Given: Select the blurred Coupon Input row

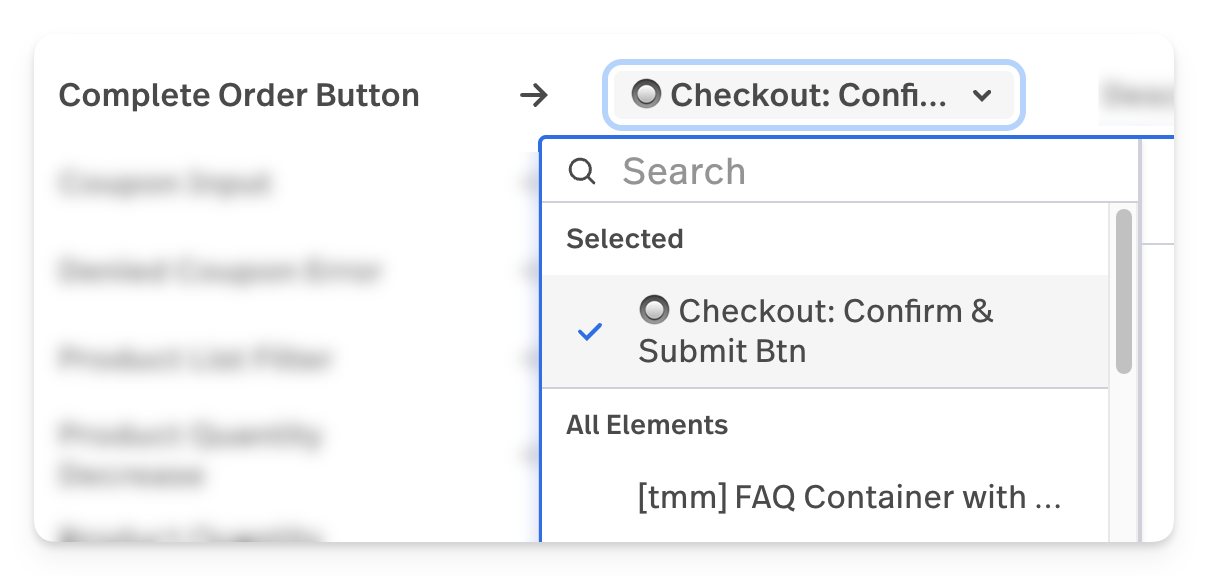Looking at the screenshot, I should (x=165, y=184).
